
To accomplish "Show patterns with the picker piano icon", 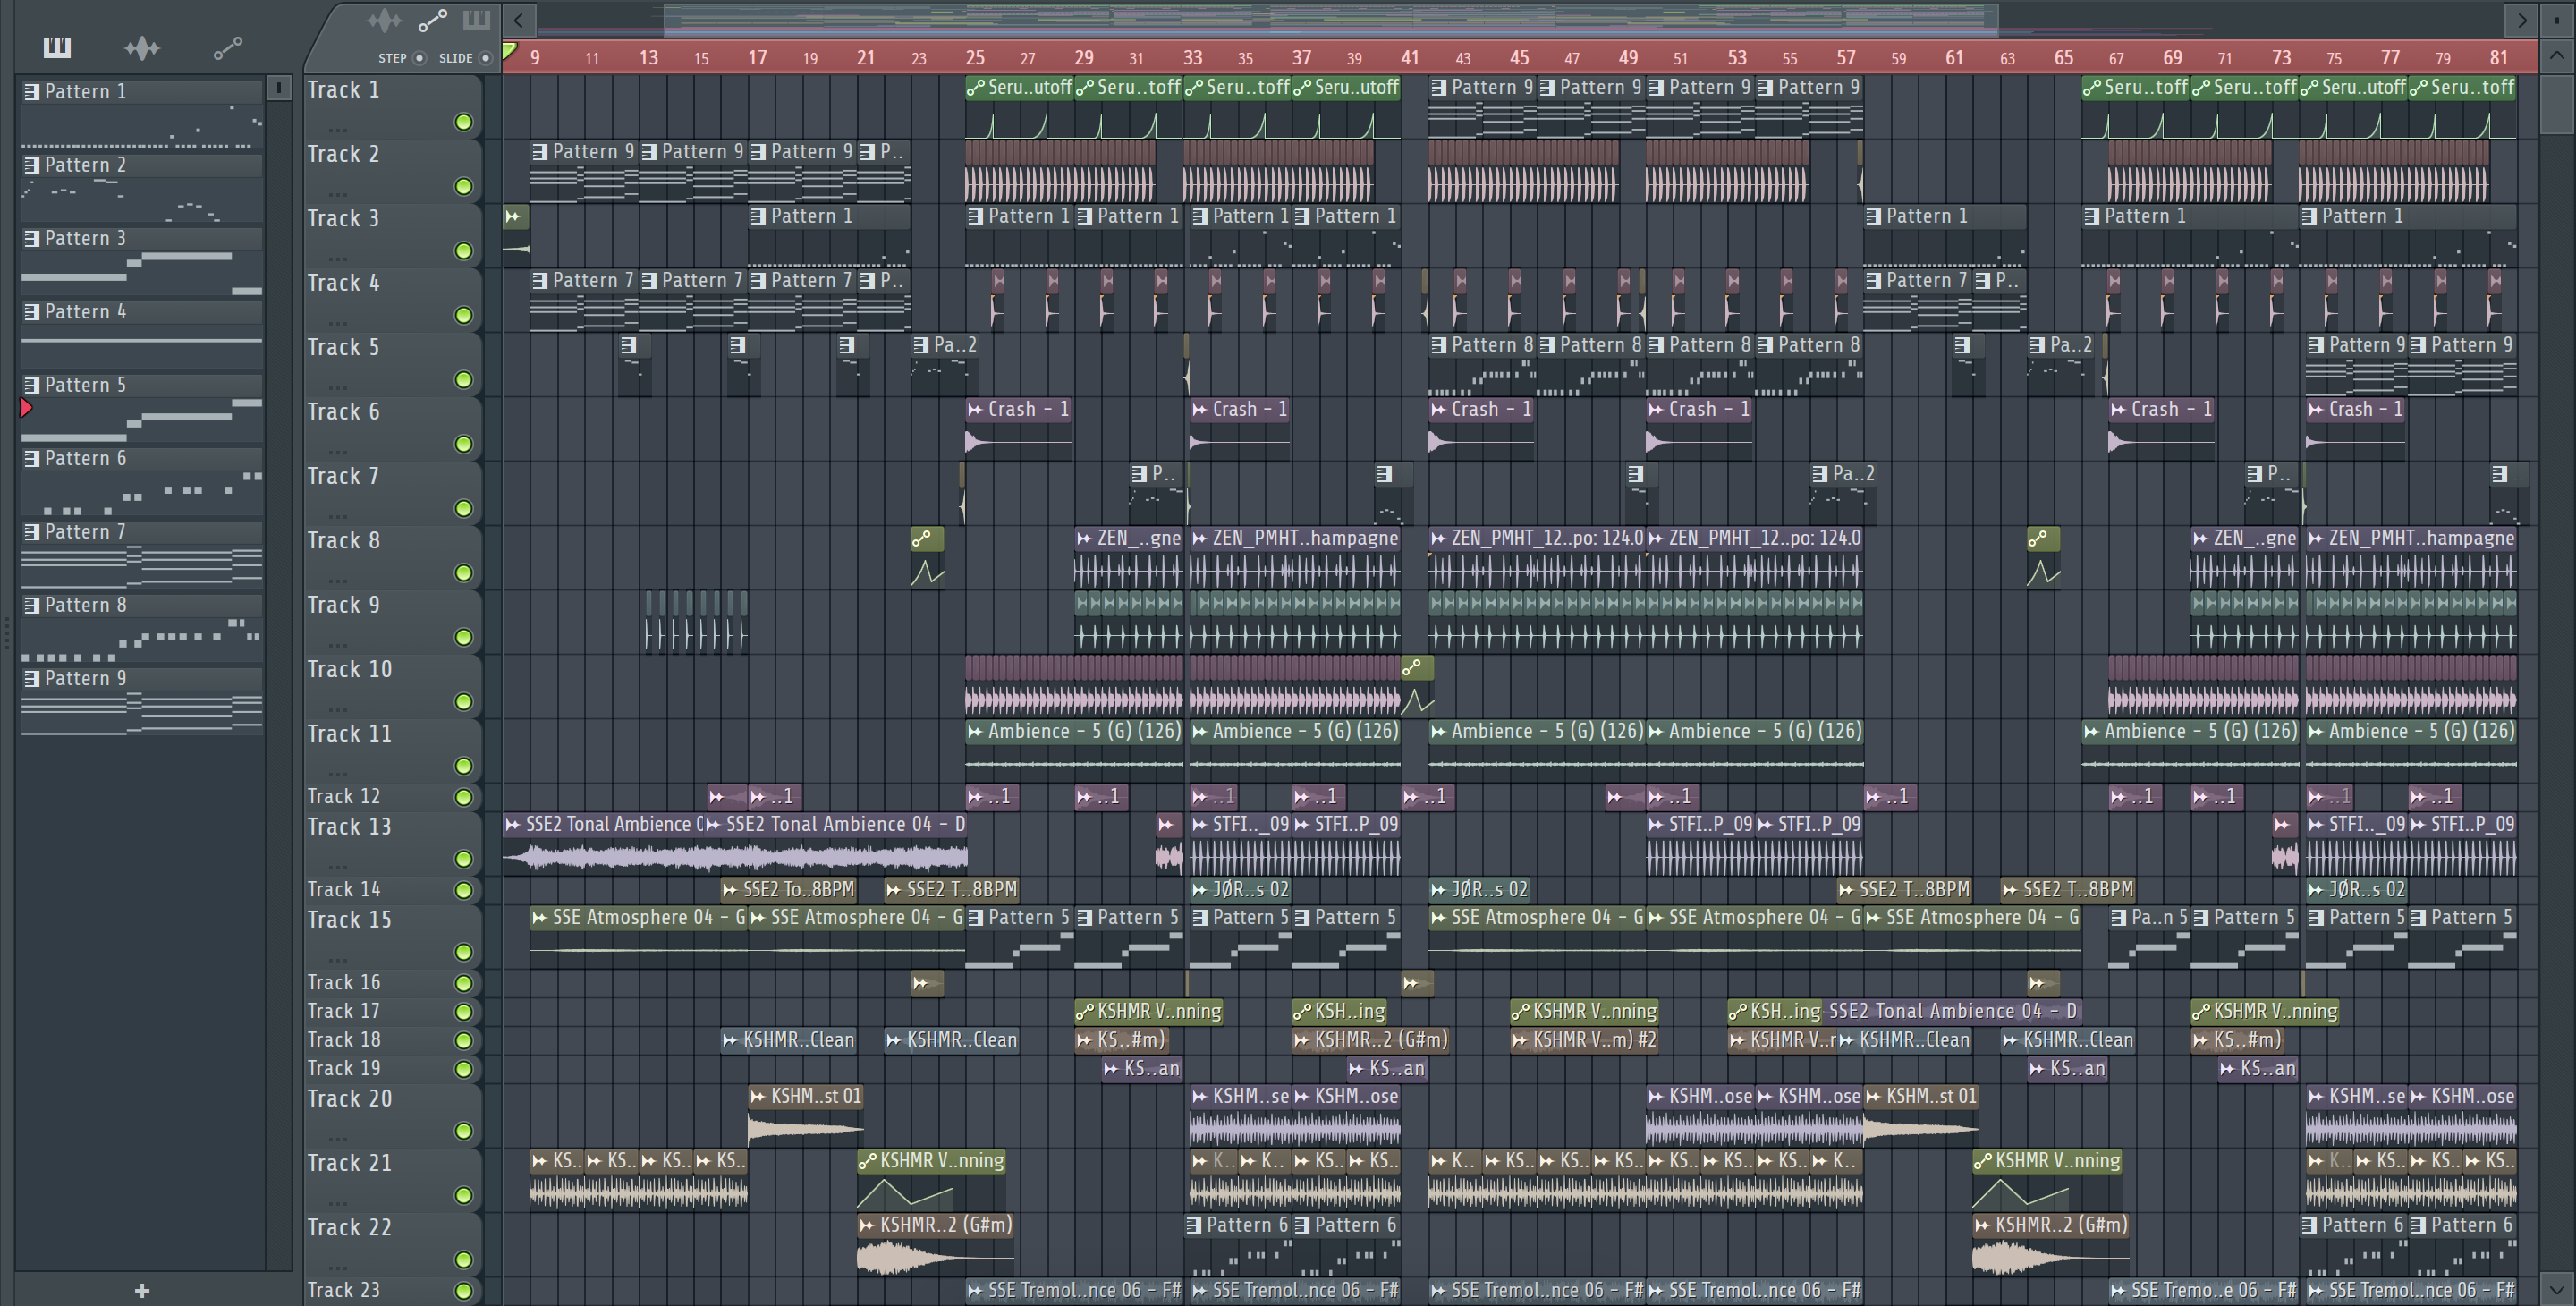I will tap(57, 47).
